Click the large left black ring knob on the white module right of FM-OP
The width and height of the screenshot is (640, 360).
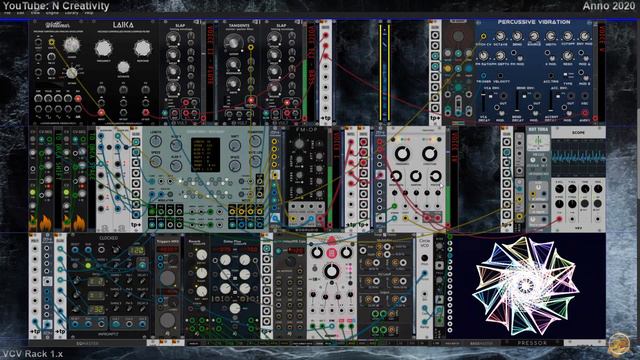pos(402,154)
